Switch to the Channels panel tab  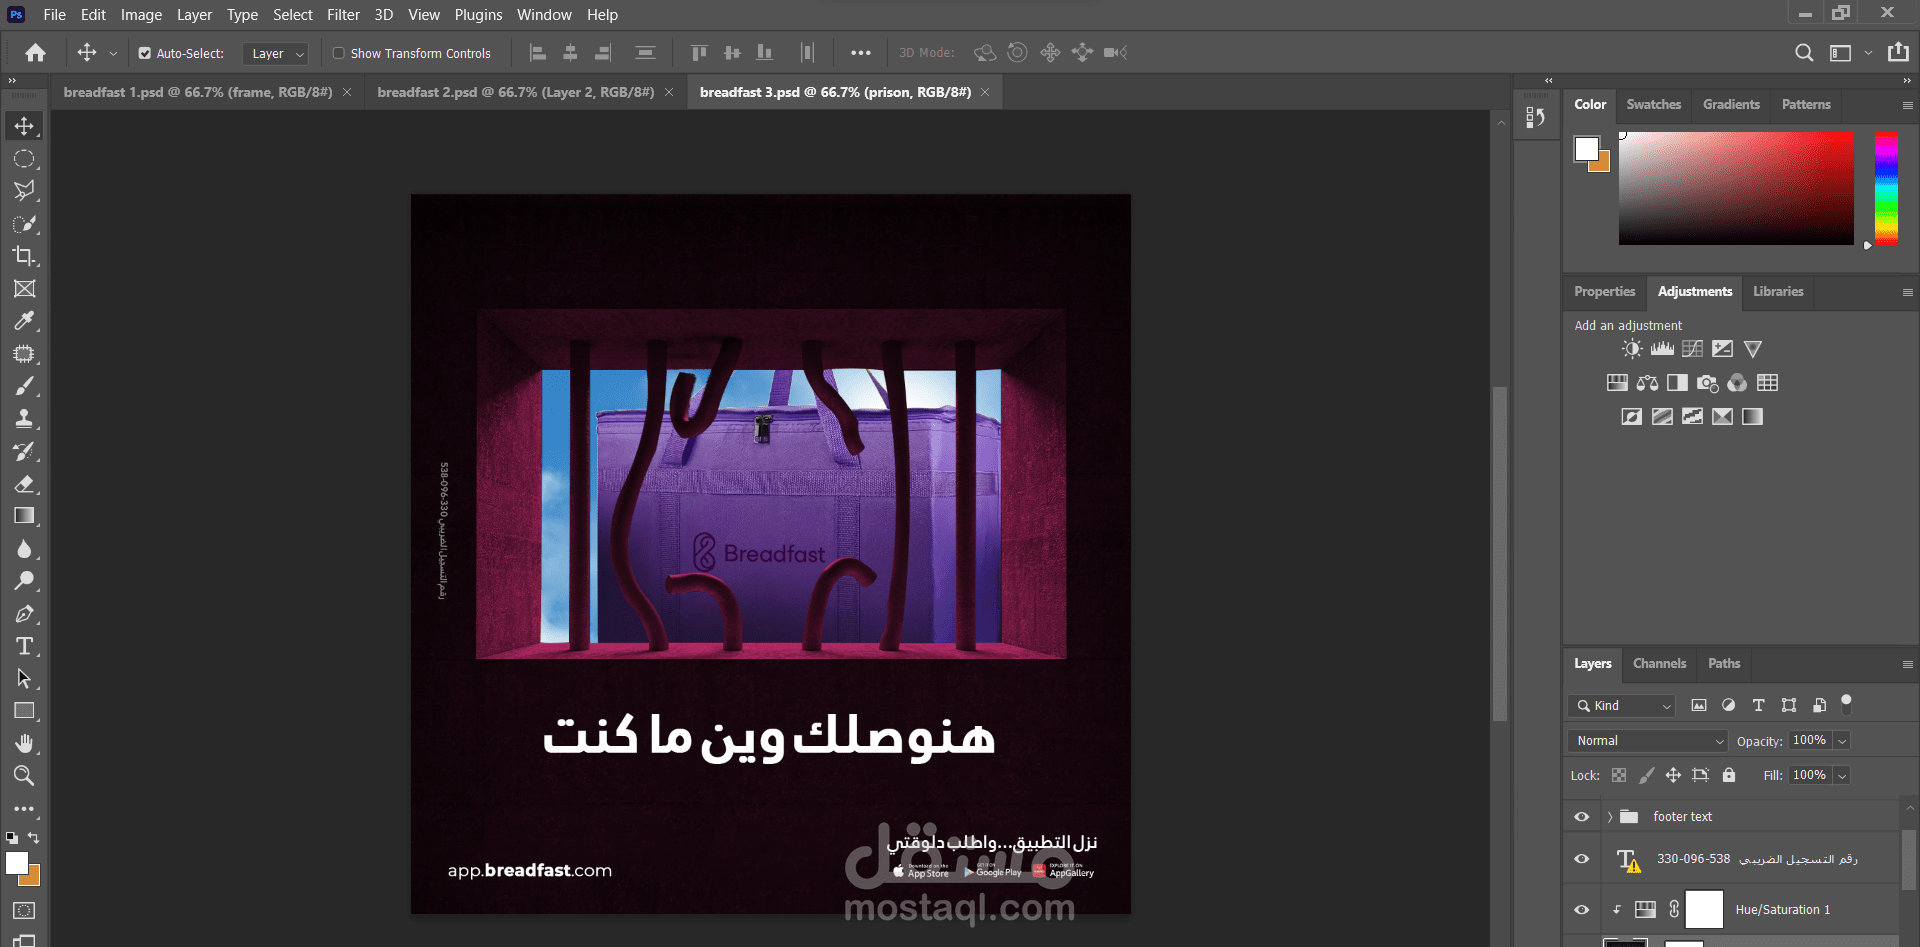(x=1659, y=663)
